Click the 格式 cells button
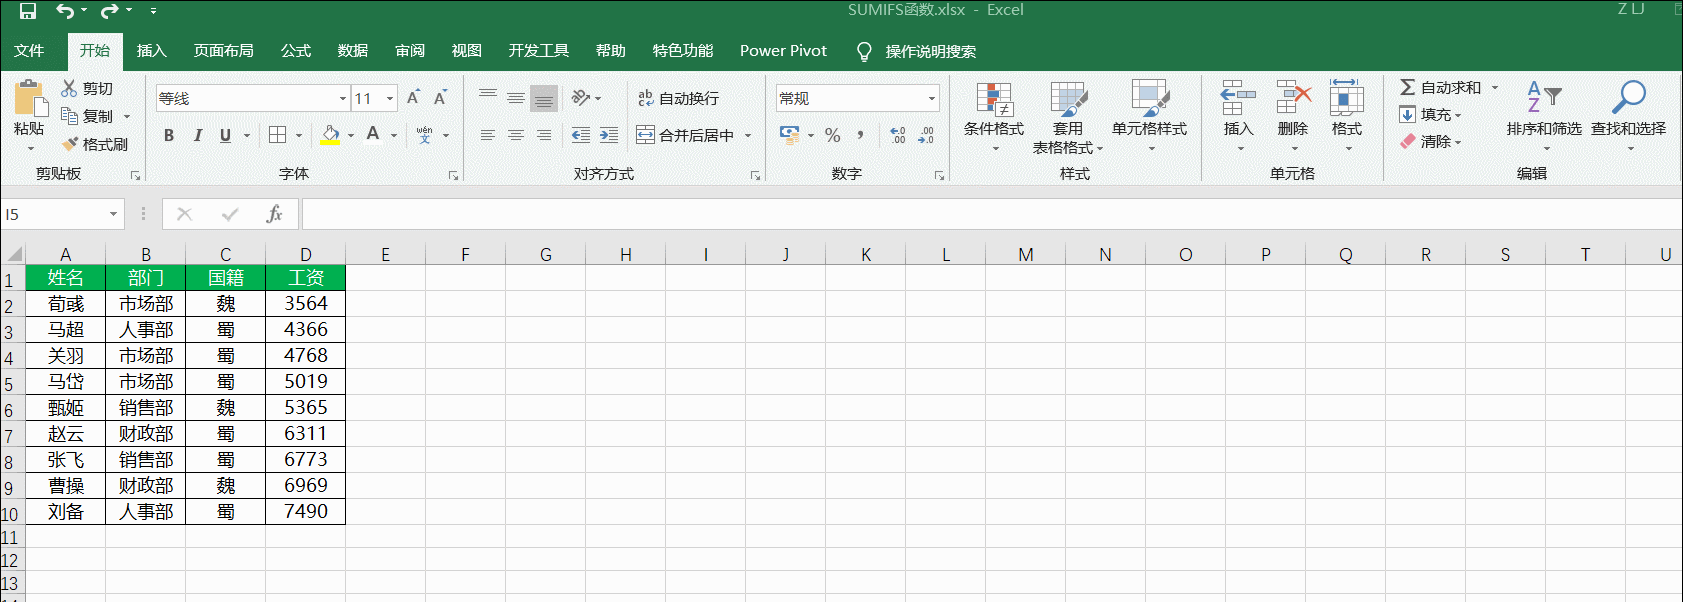This screenshot has height=602, width=1683. coord(1346,117)
